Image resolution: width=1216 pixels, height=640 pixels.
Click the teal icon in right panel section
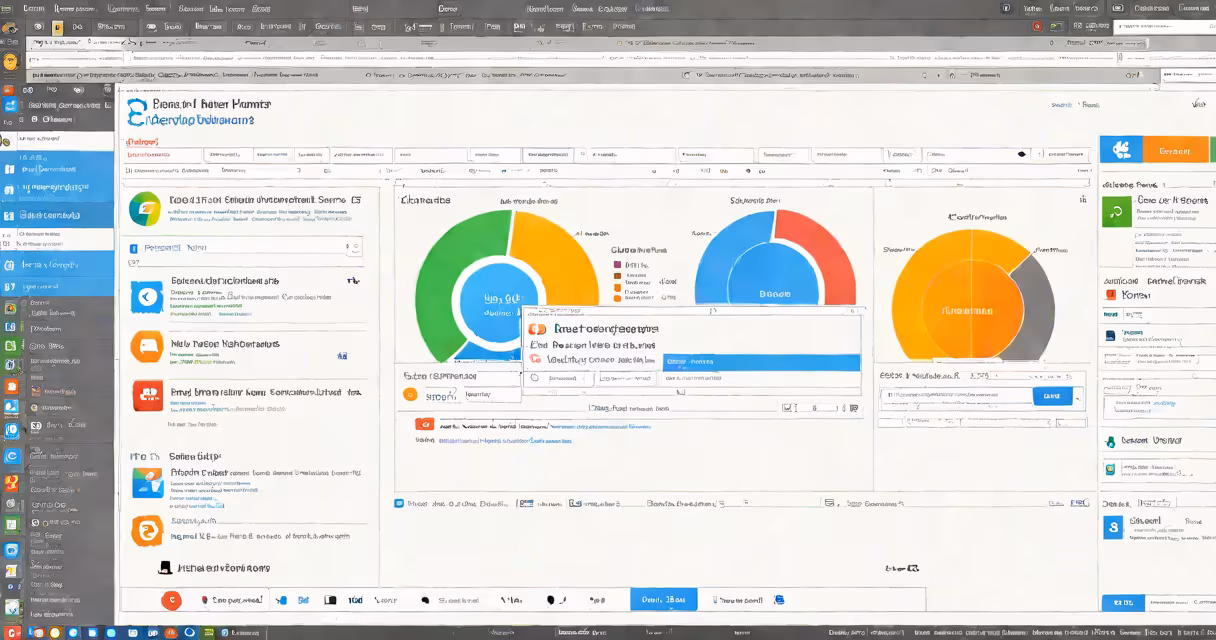pos(1109,441)
